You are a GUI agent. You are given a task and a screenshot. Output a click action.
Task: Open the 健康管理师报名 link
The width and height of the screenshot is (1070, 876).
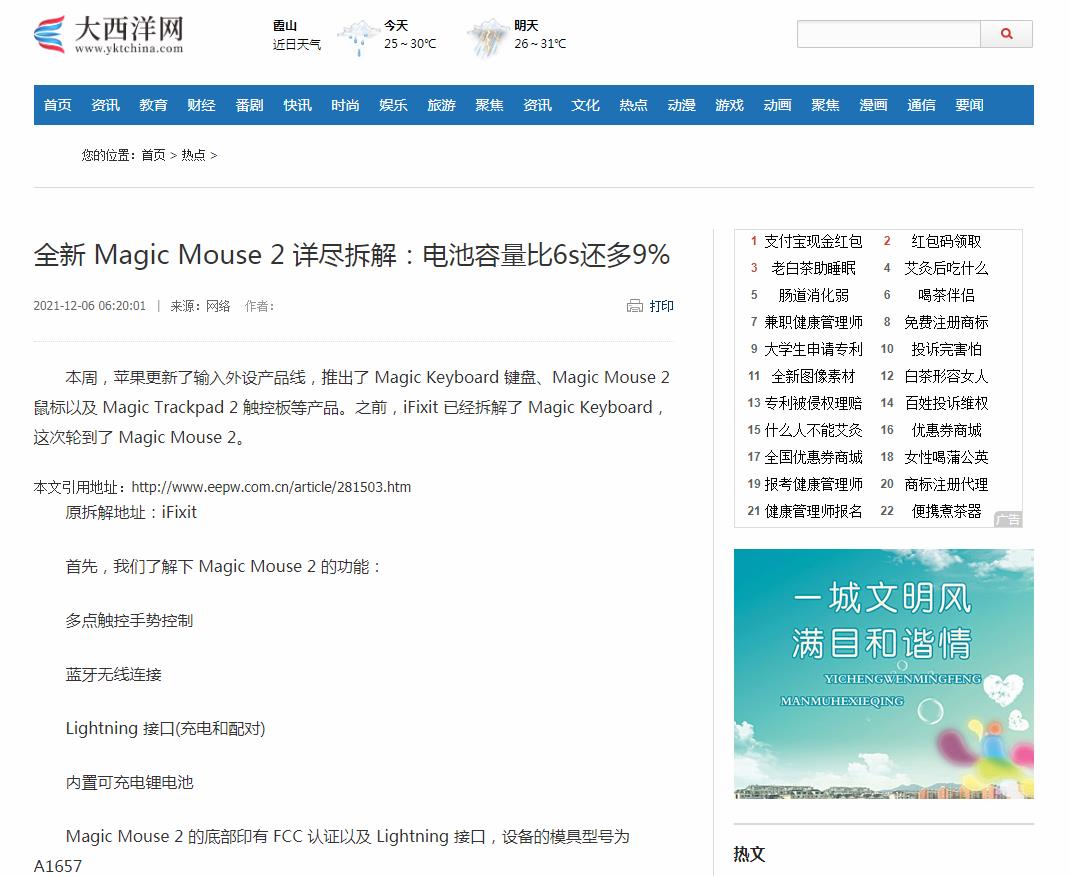point(813,511)
